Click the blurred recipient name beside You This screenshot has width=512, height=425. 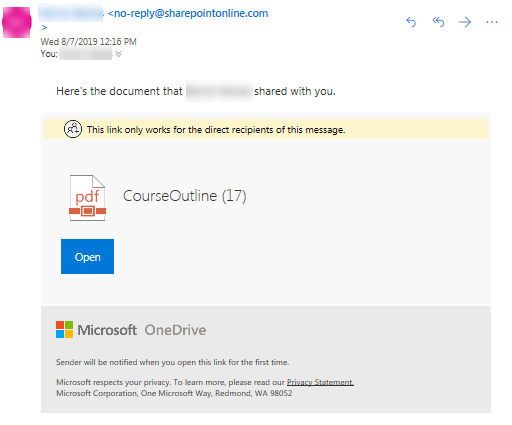pyautogui.click(x=86, y=54)
